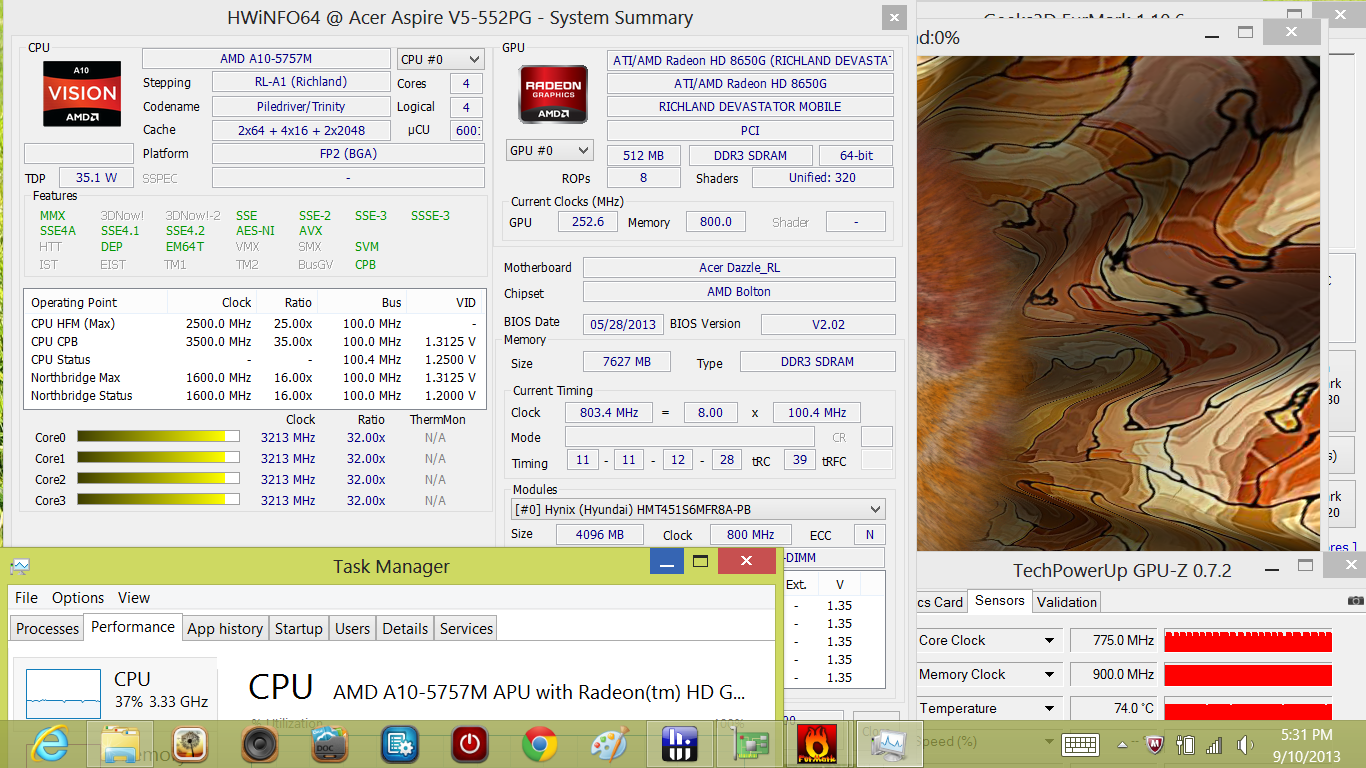
Task: Expand the CPU #0 selector dropdown
Action: coord(441,59)
